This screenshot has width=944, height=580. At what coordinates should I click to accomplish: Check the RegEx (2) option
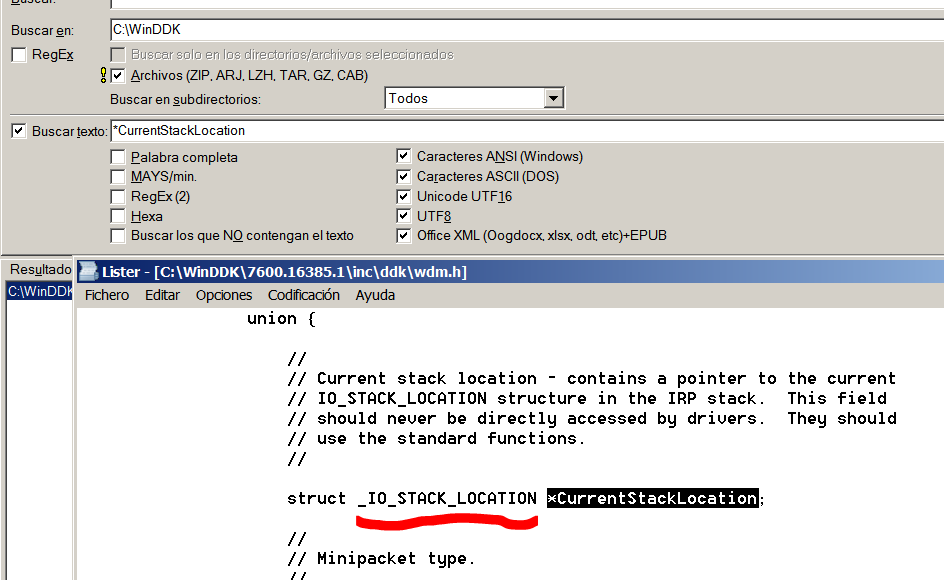point(119,196)
